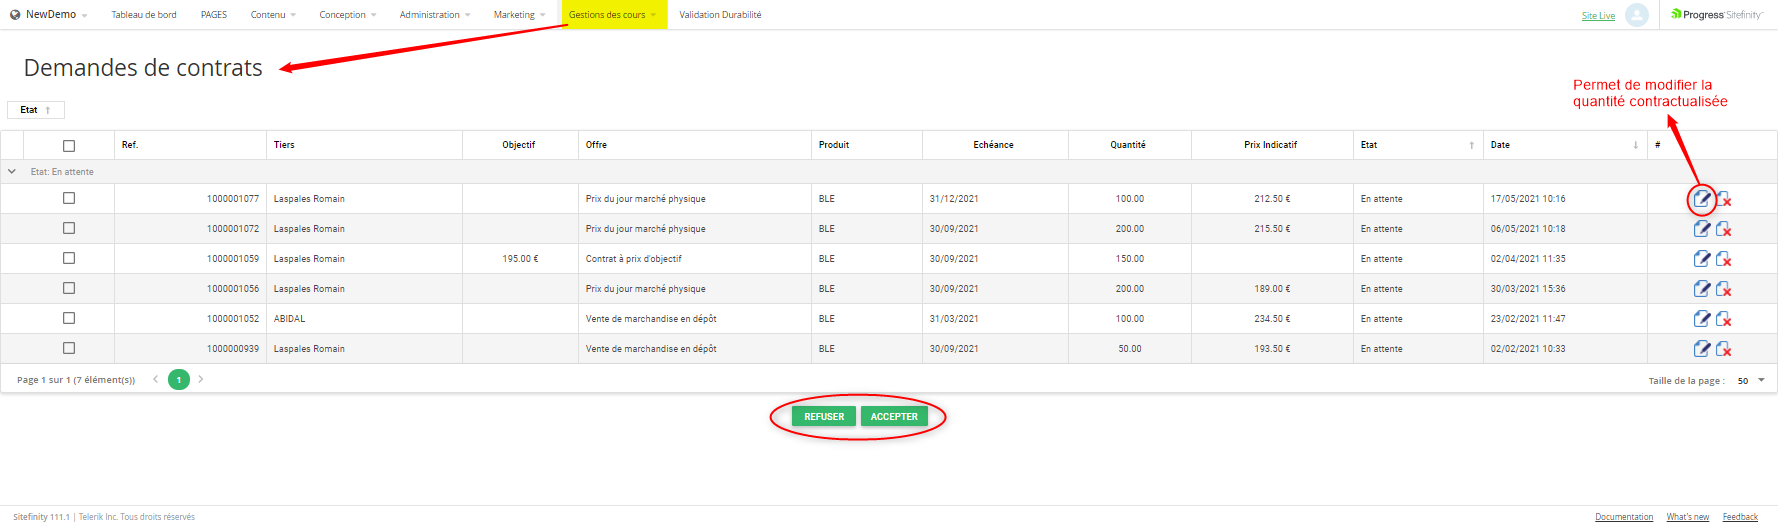
Task: Click the REFUSER button
Action: [x=824, y=417]
